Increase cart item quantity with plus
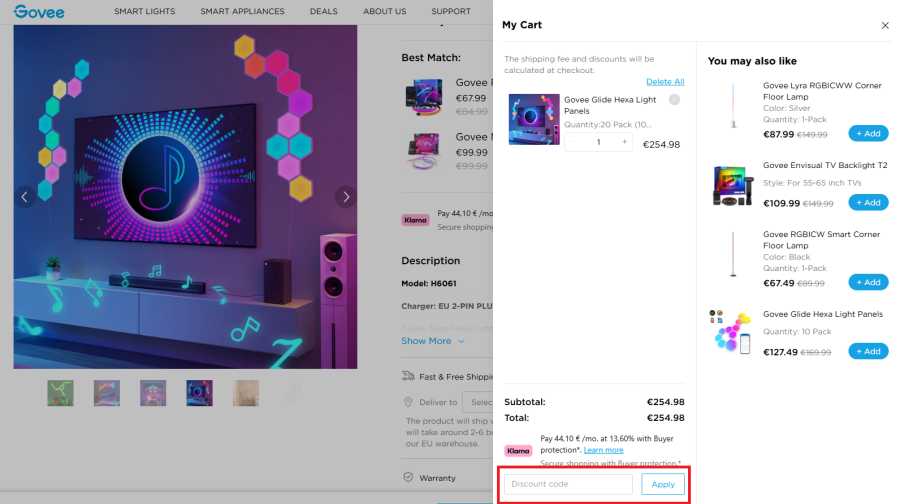 point(625,143)
